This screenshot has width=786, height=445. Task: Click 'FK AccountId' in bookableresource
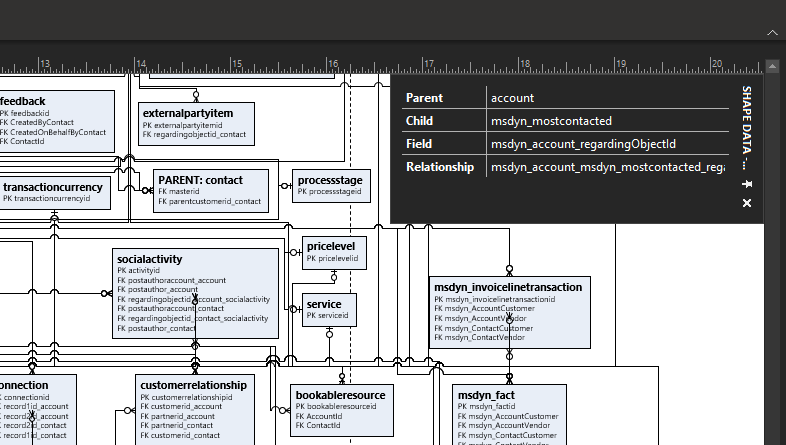click(x=318, y=416)
